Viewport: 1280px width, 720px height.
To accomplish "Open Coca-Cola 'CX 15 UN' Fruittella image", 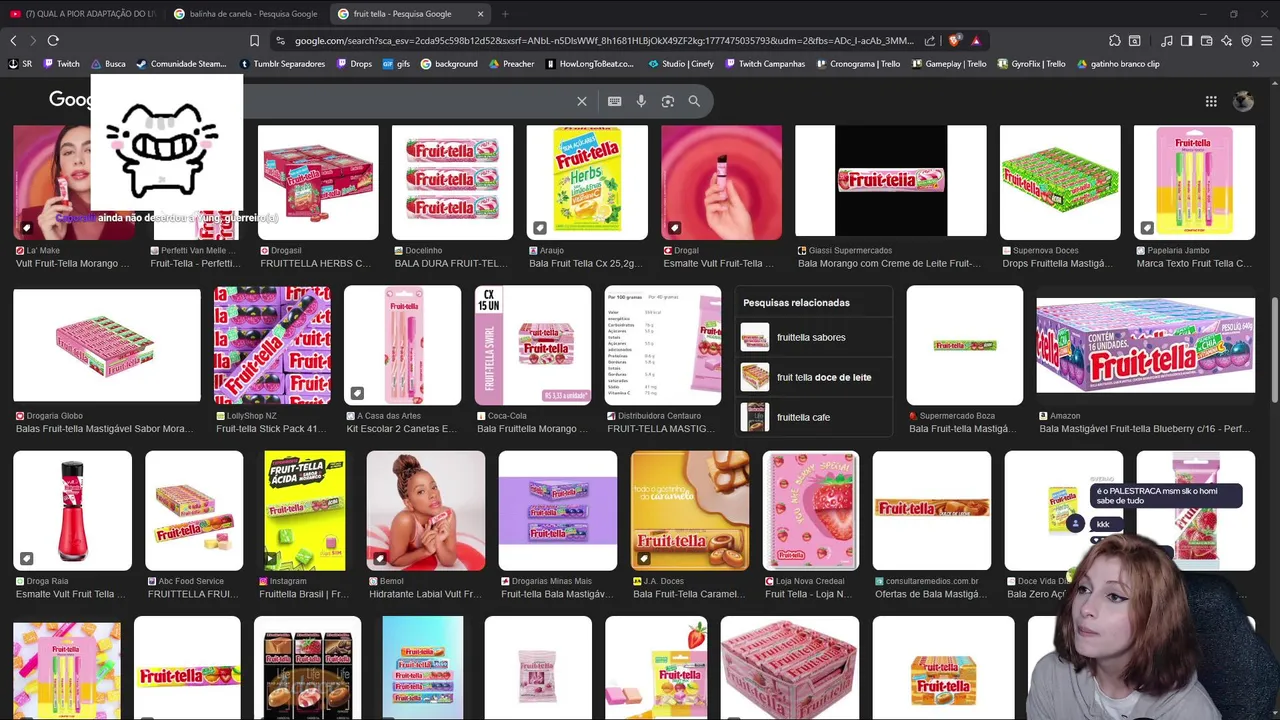I will 533,345.
